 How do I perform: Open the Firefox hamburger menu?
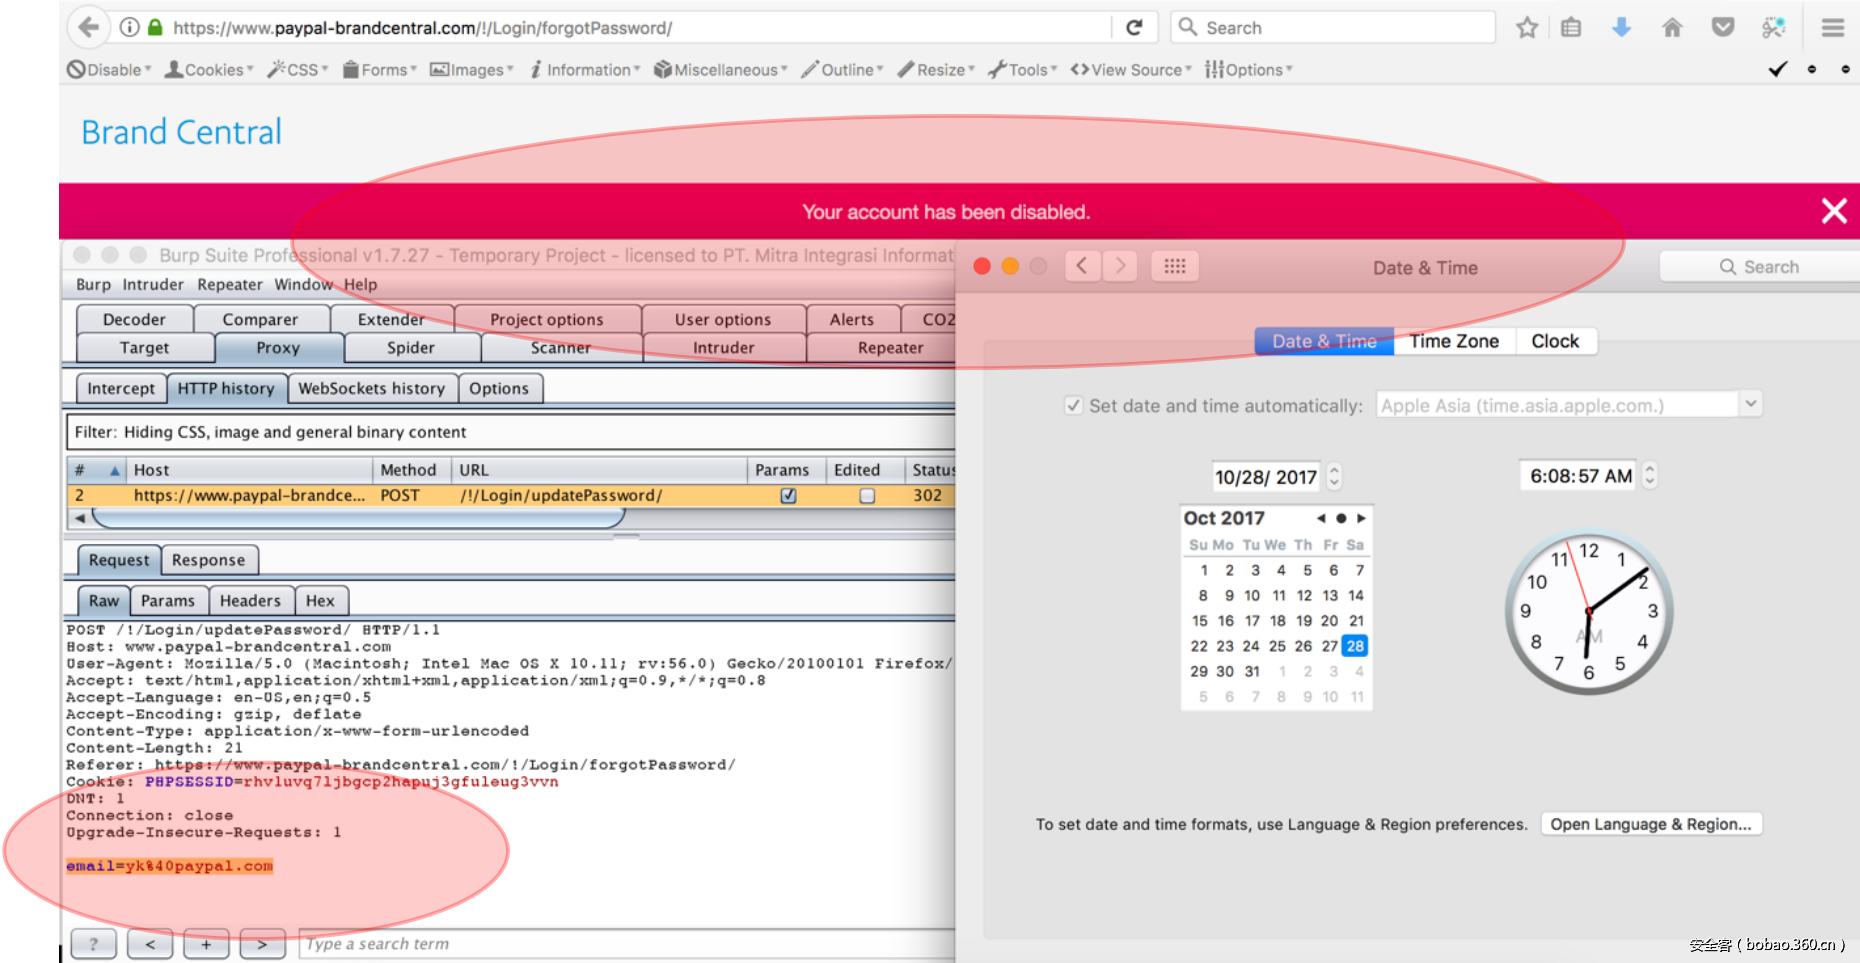(1832, 27)
